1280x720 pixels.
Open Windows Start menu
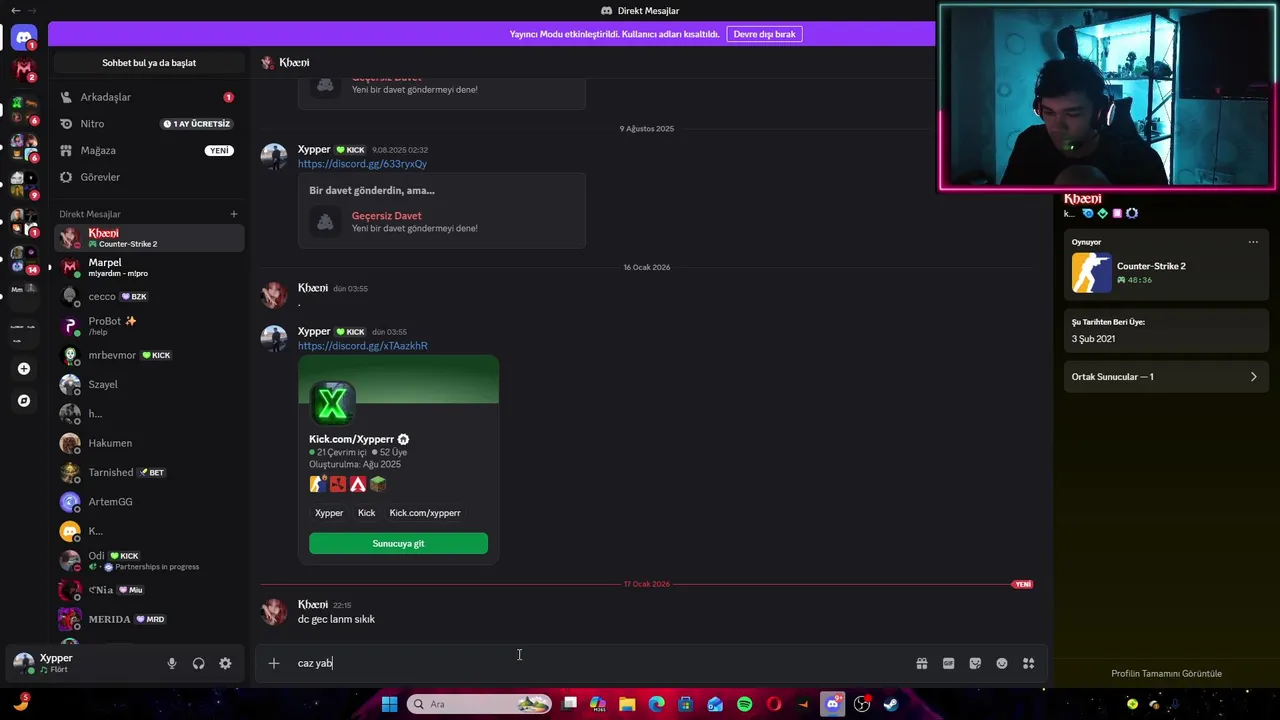tap(389, 704)
